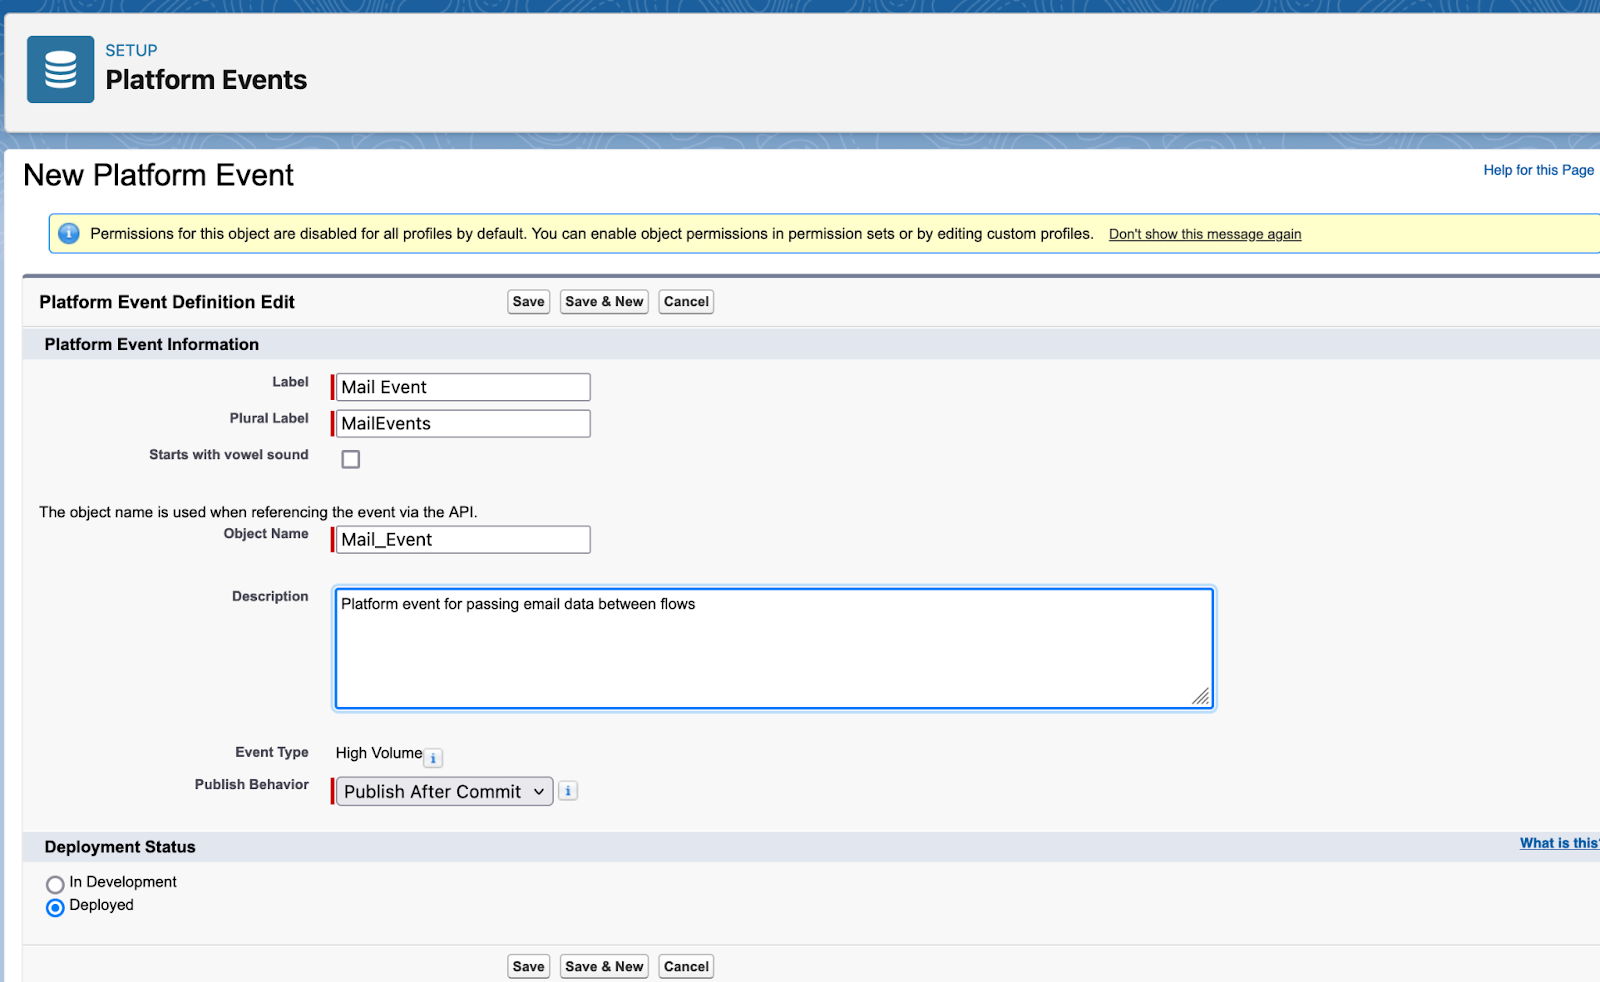Uncheck the Starts with vowel sound checkbox
Viewport: 1600px width, 982px height.
pyautogui.click(x=350, y=458)
